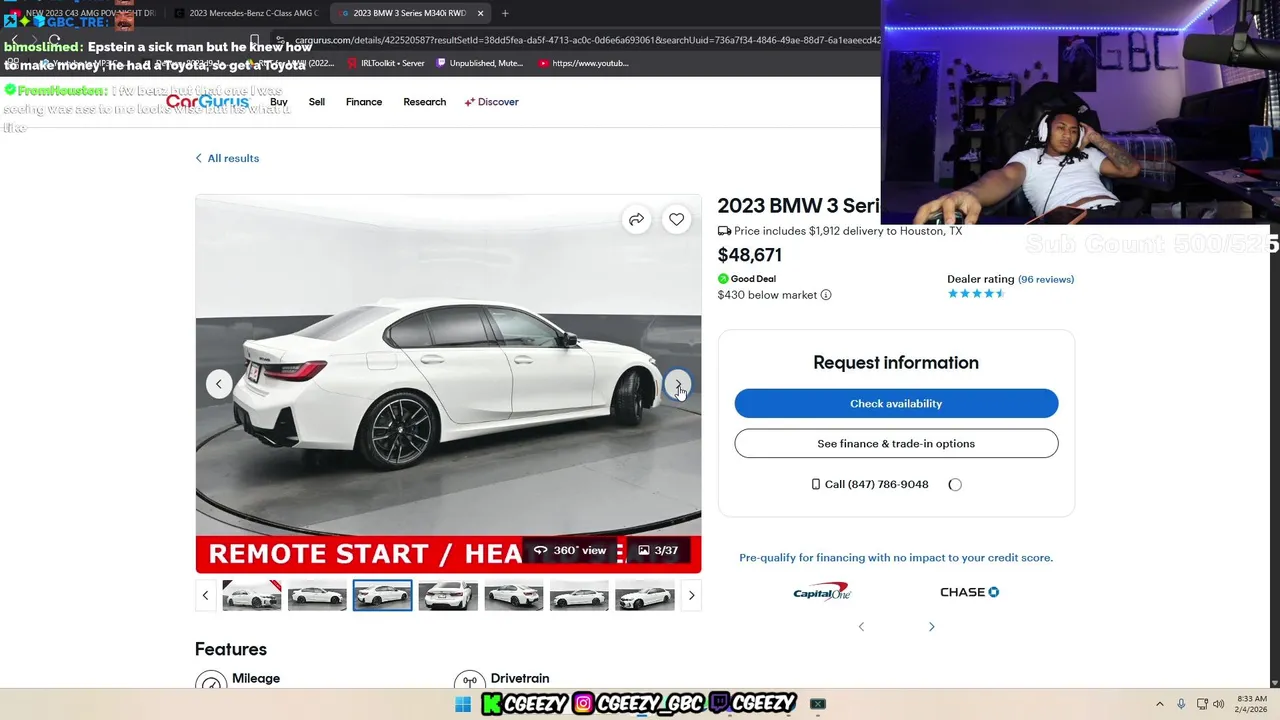Open the Finance menu
This screenshot has width=1280, height=720.
364,102
